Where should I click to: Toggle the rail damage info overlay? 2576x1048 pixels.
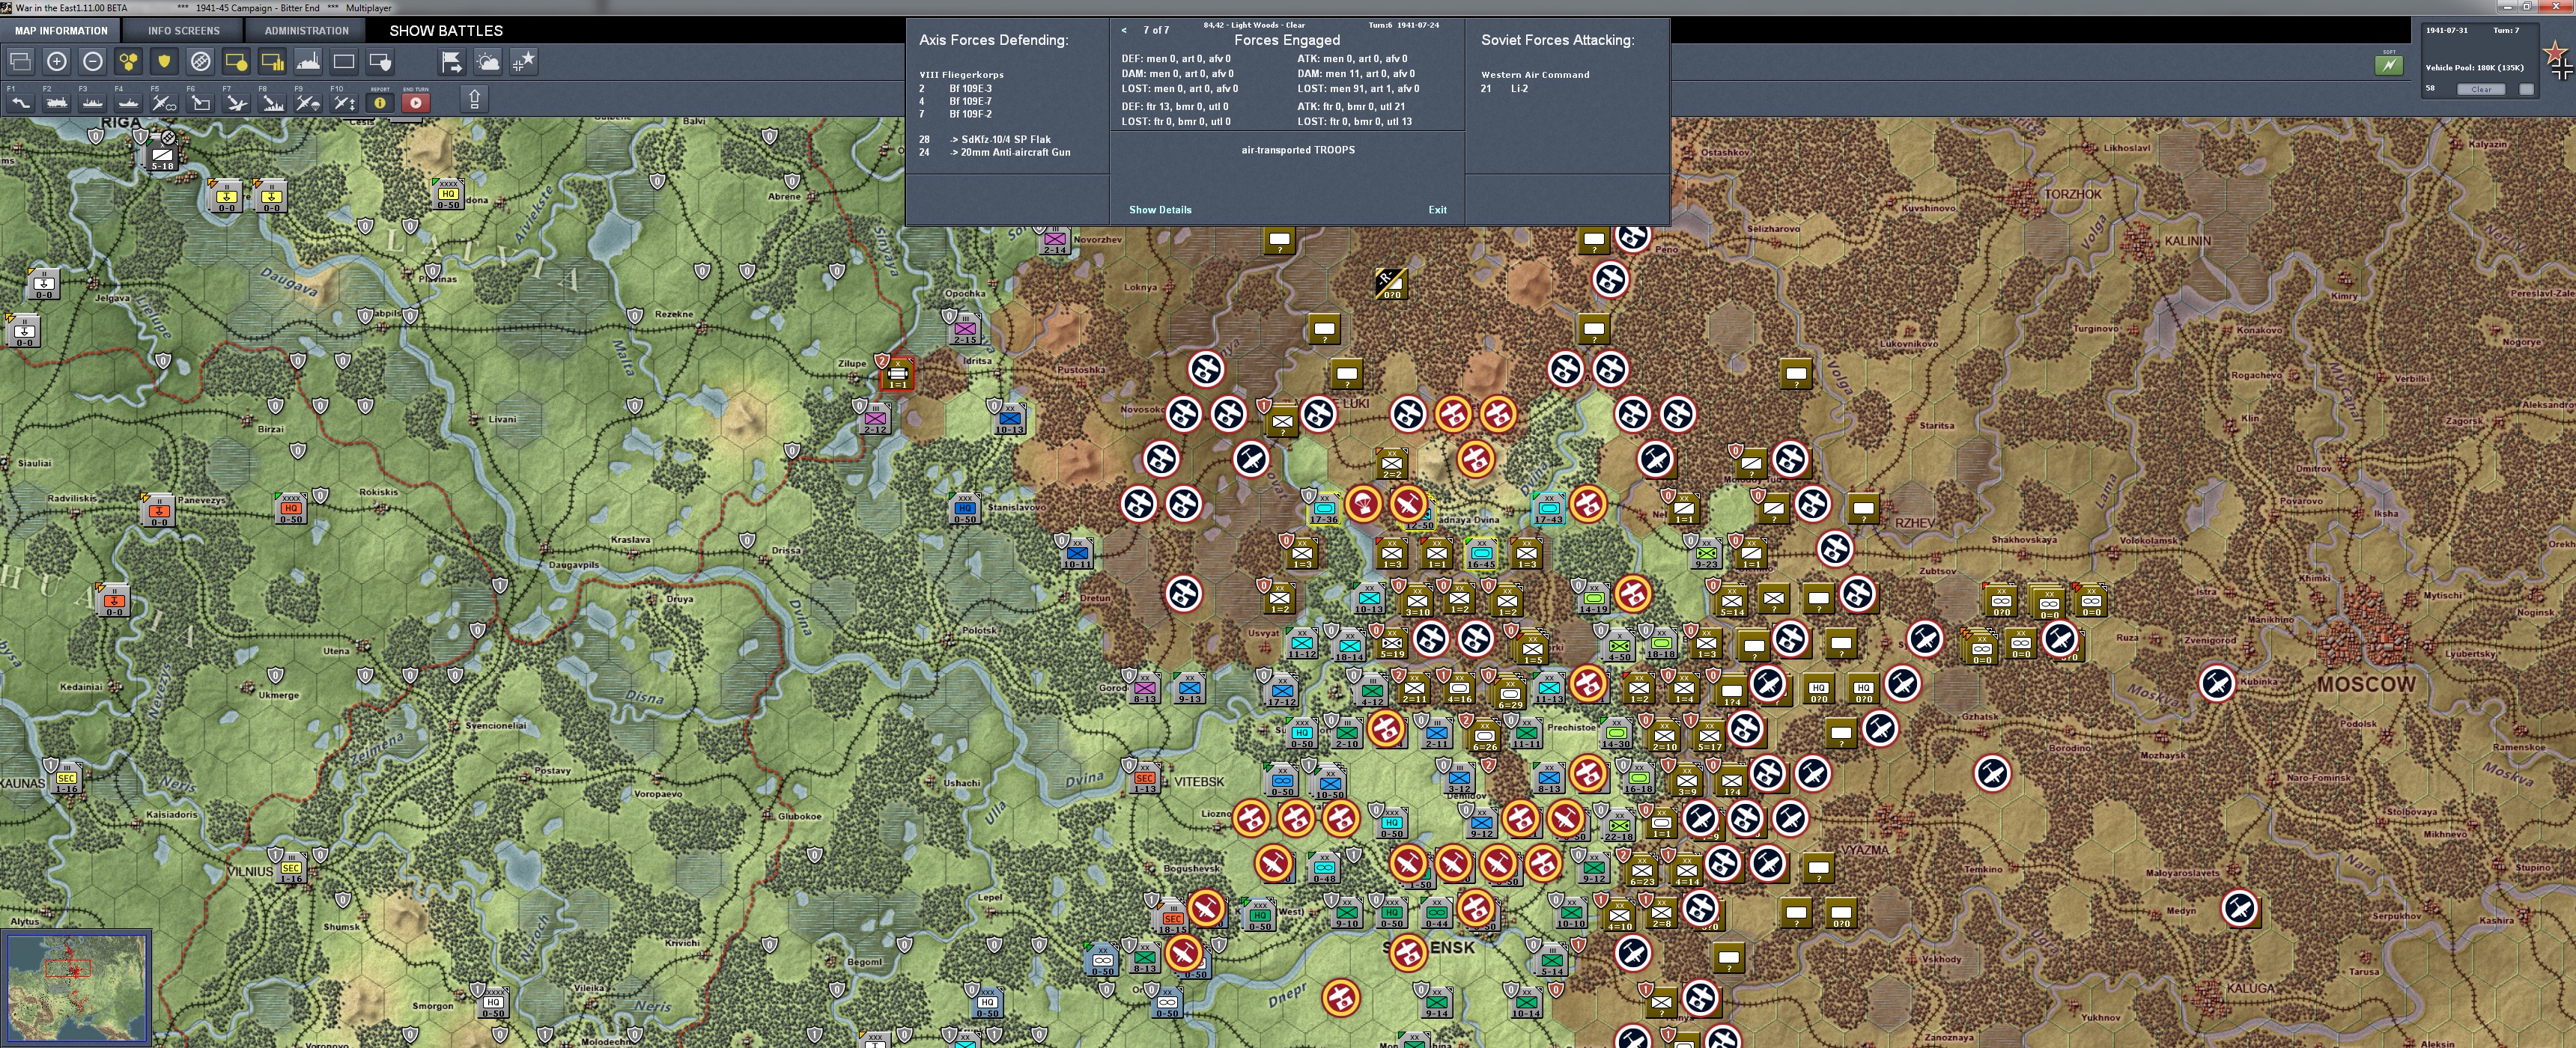(x=200, y=62)
